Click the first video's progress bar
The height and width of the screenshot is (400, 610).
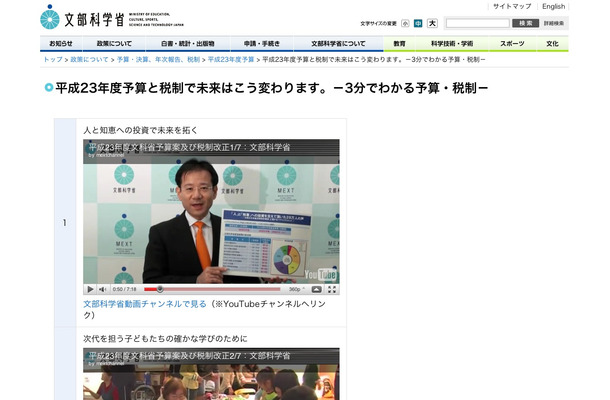tap(212, 289)
